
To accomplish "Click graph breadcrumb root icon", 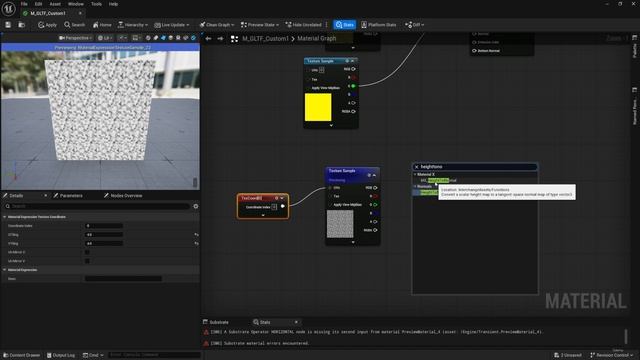I will pos(234,39).
